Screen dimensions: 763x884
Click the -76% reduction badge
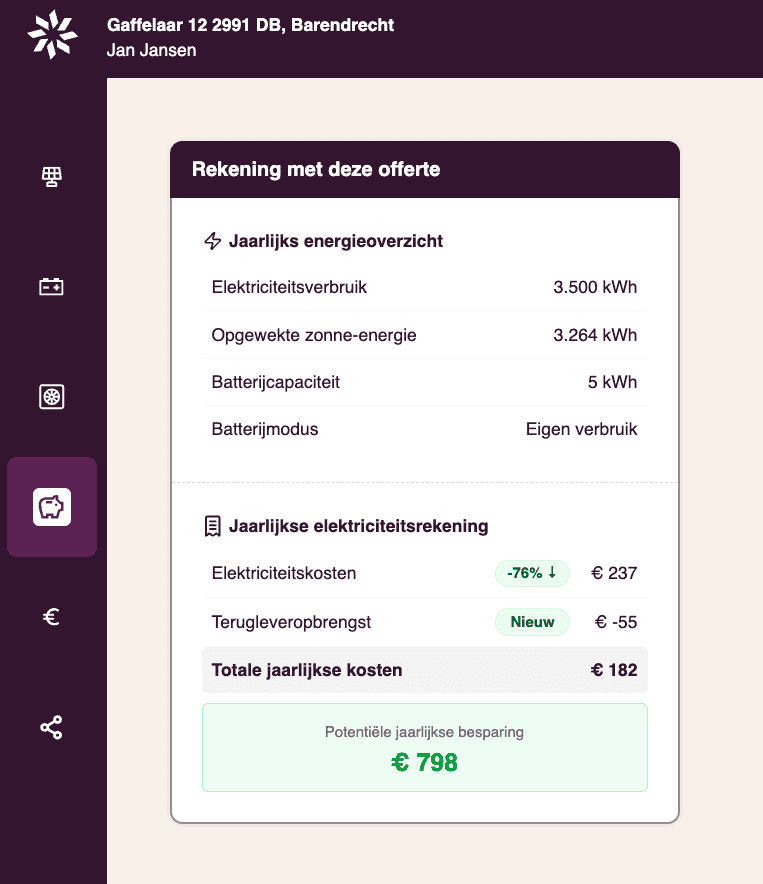[x=532, y=573]
